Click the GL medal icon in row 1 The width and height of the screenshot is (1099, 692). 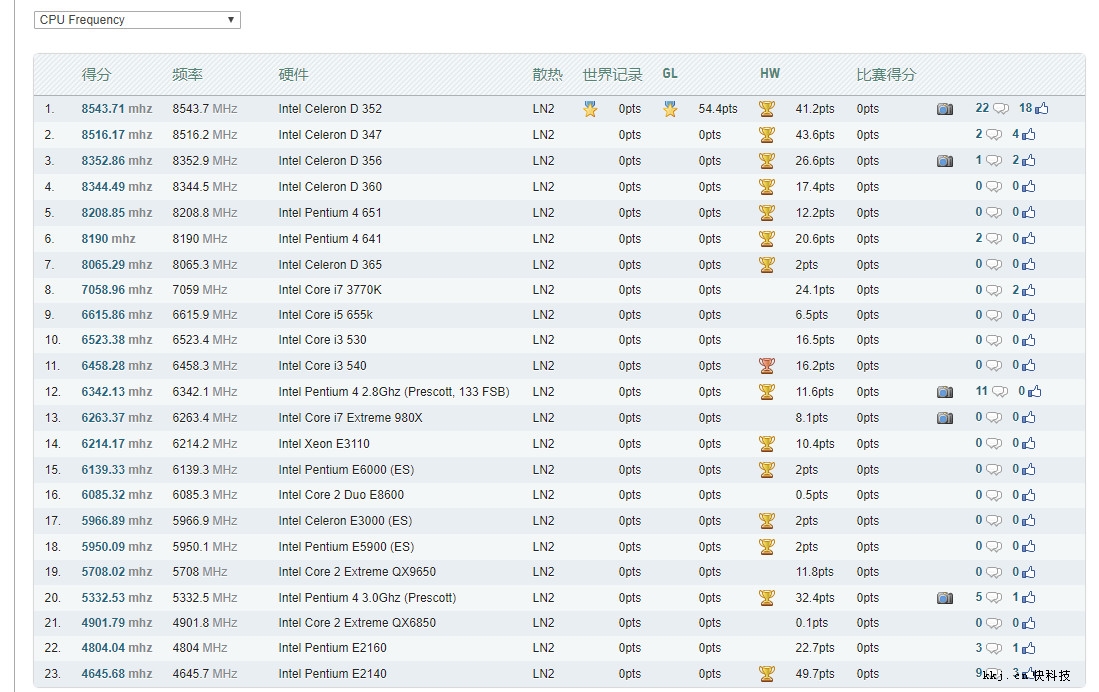(x=670, y=109)
